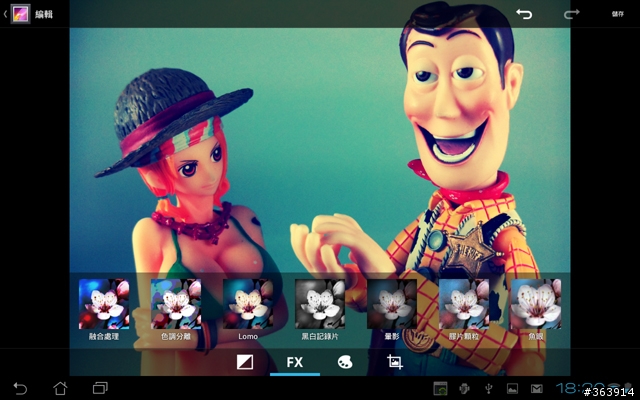Apply the 暈影 vignette filter thumbnail
640x400 pixels.
[392, 304]
